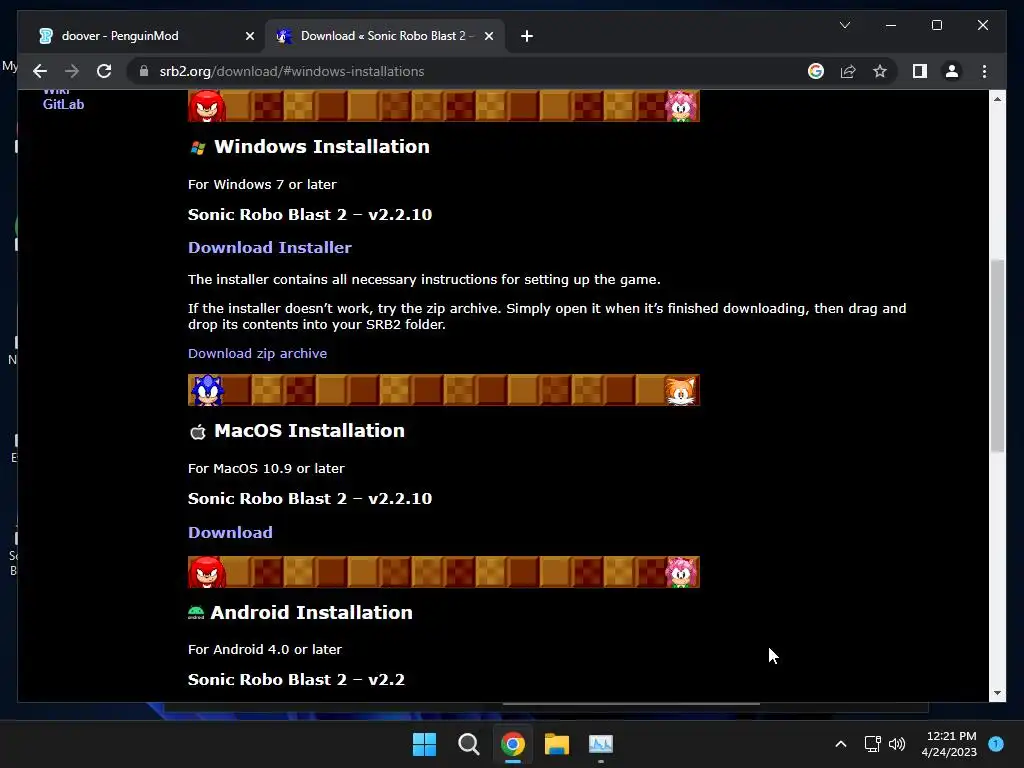Click the Amy face above Android section
Screen dimensions: 1024x768
681,572
